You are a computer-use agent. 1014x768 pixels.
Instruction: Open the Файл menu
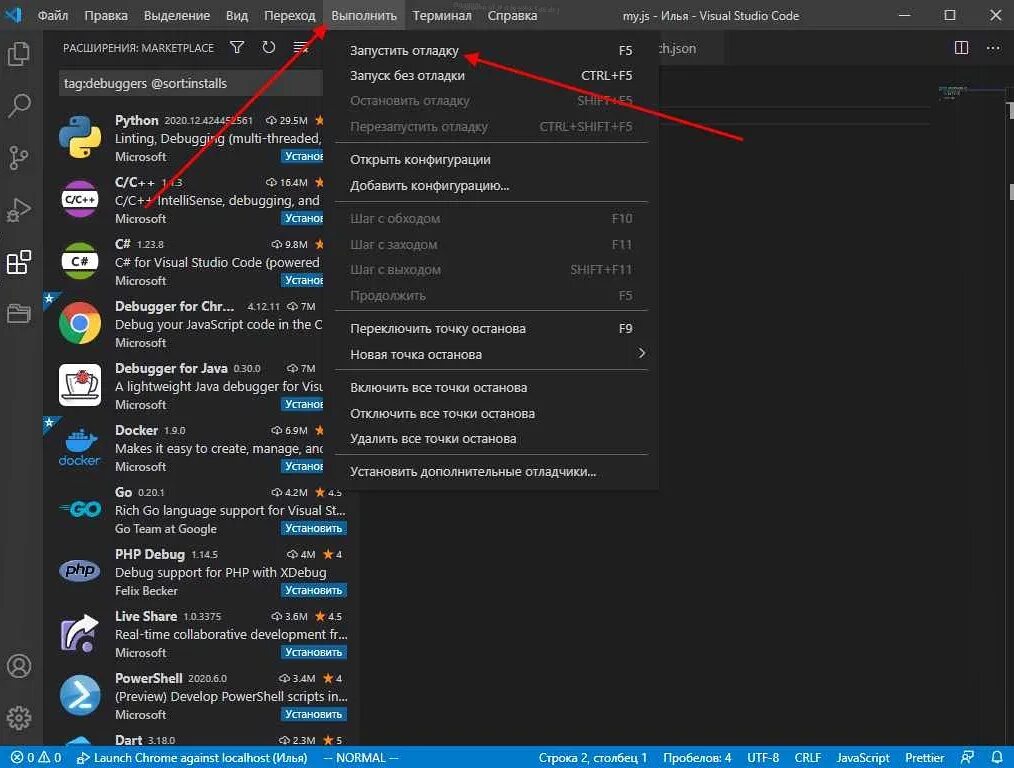point(52,16)
